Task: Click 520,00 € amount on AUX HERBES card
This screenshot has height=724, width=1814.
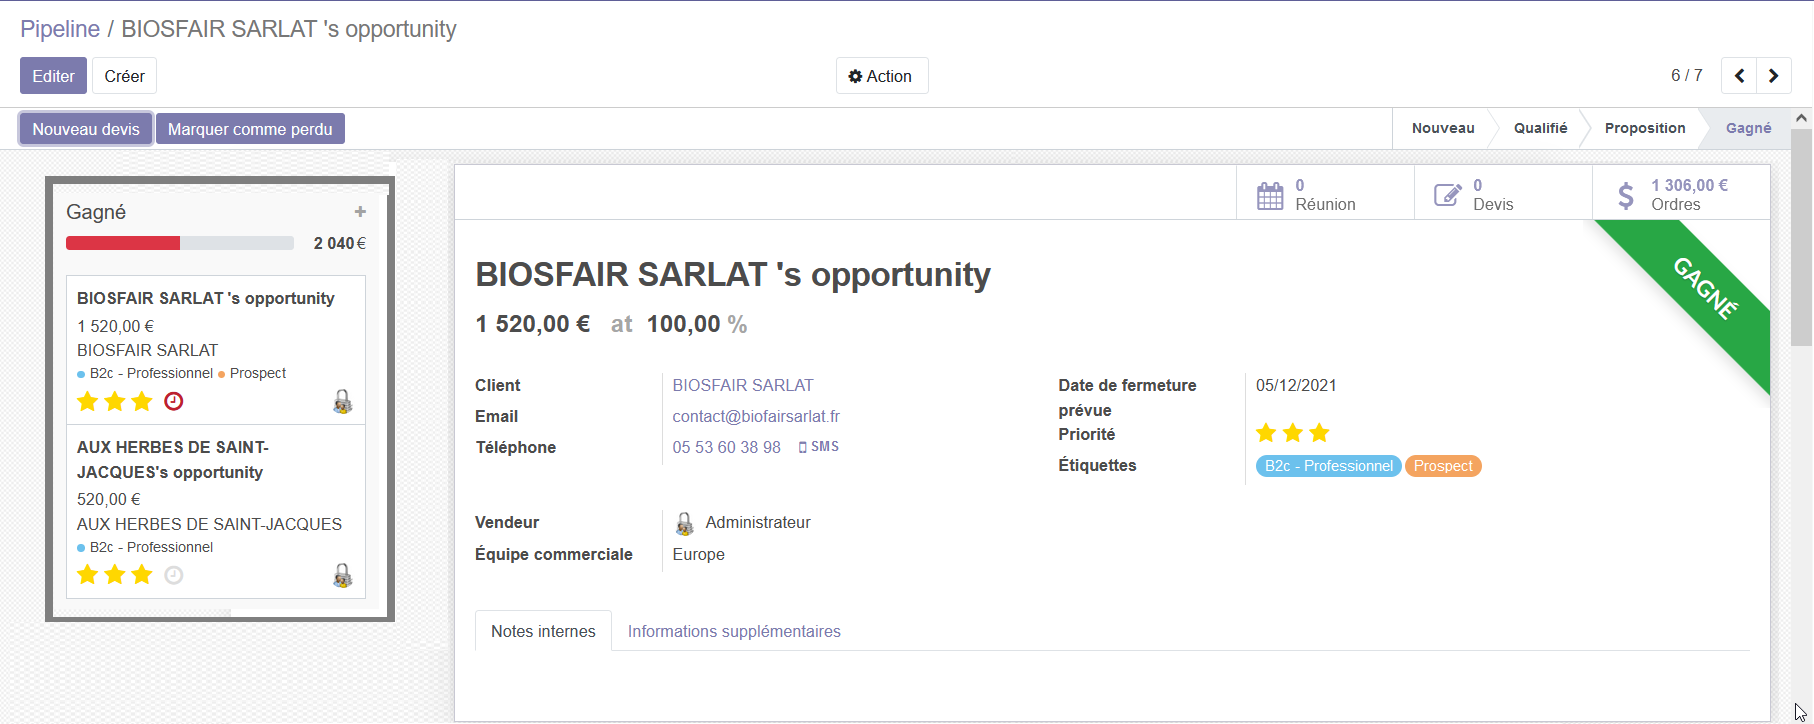Action: point(108,499)
